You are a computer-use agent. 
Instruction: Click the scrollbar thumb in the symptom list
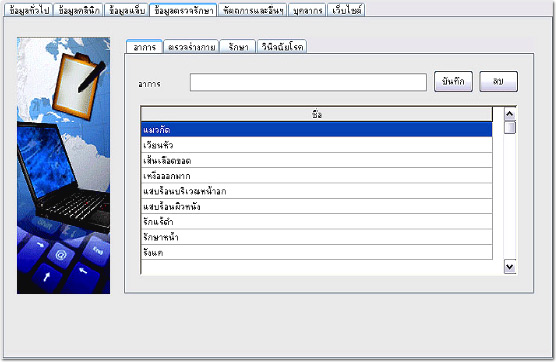click(x=510, y=127)
